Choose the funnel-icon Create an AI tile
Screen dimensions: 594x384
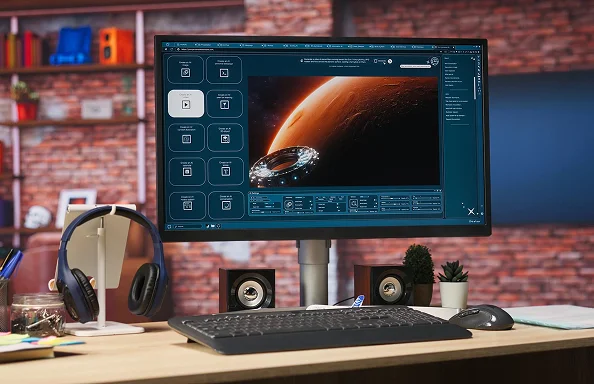[225, 104]
